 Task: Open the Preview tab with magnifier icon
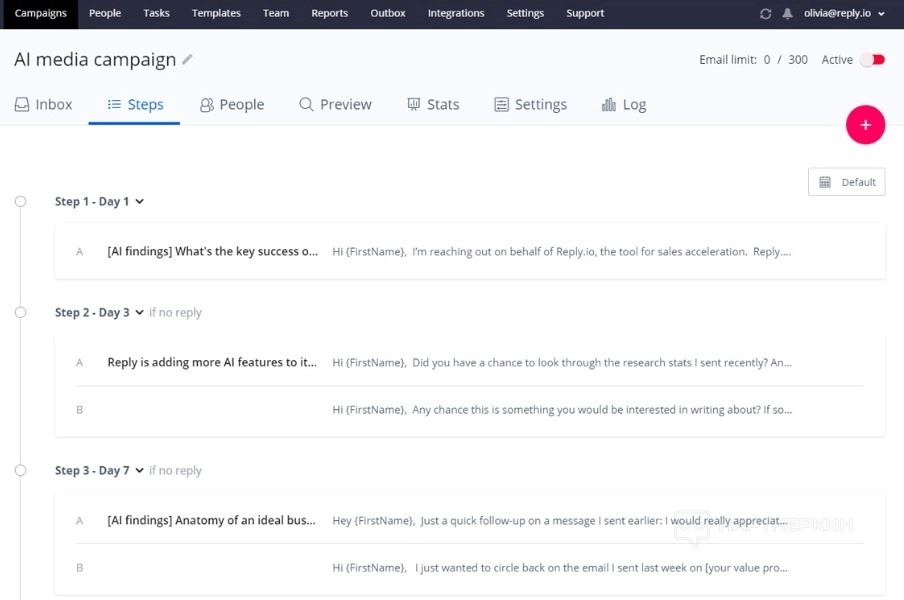(335, 104)
